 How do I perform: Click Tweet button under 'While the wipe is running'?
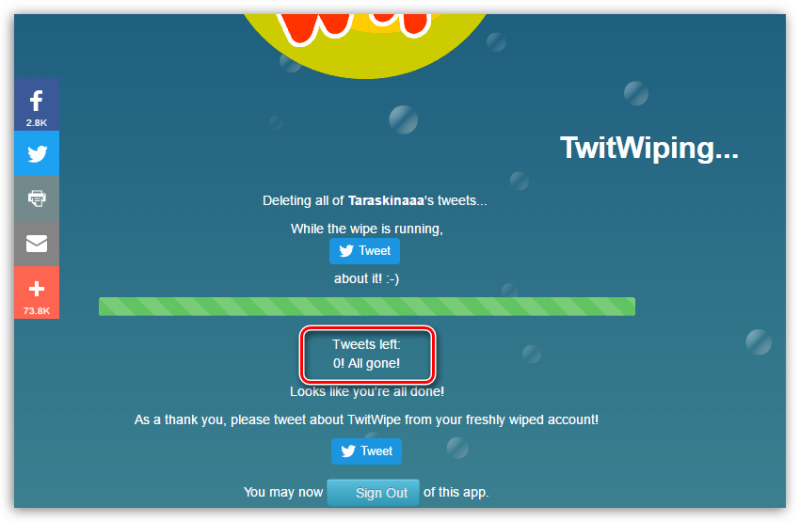[364, 251]
